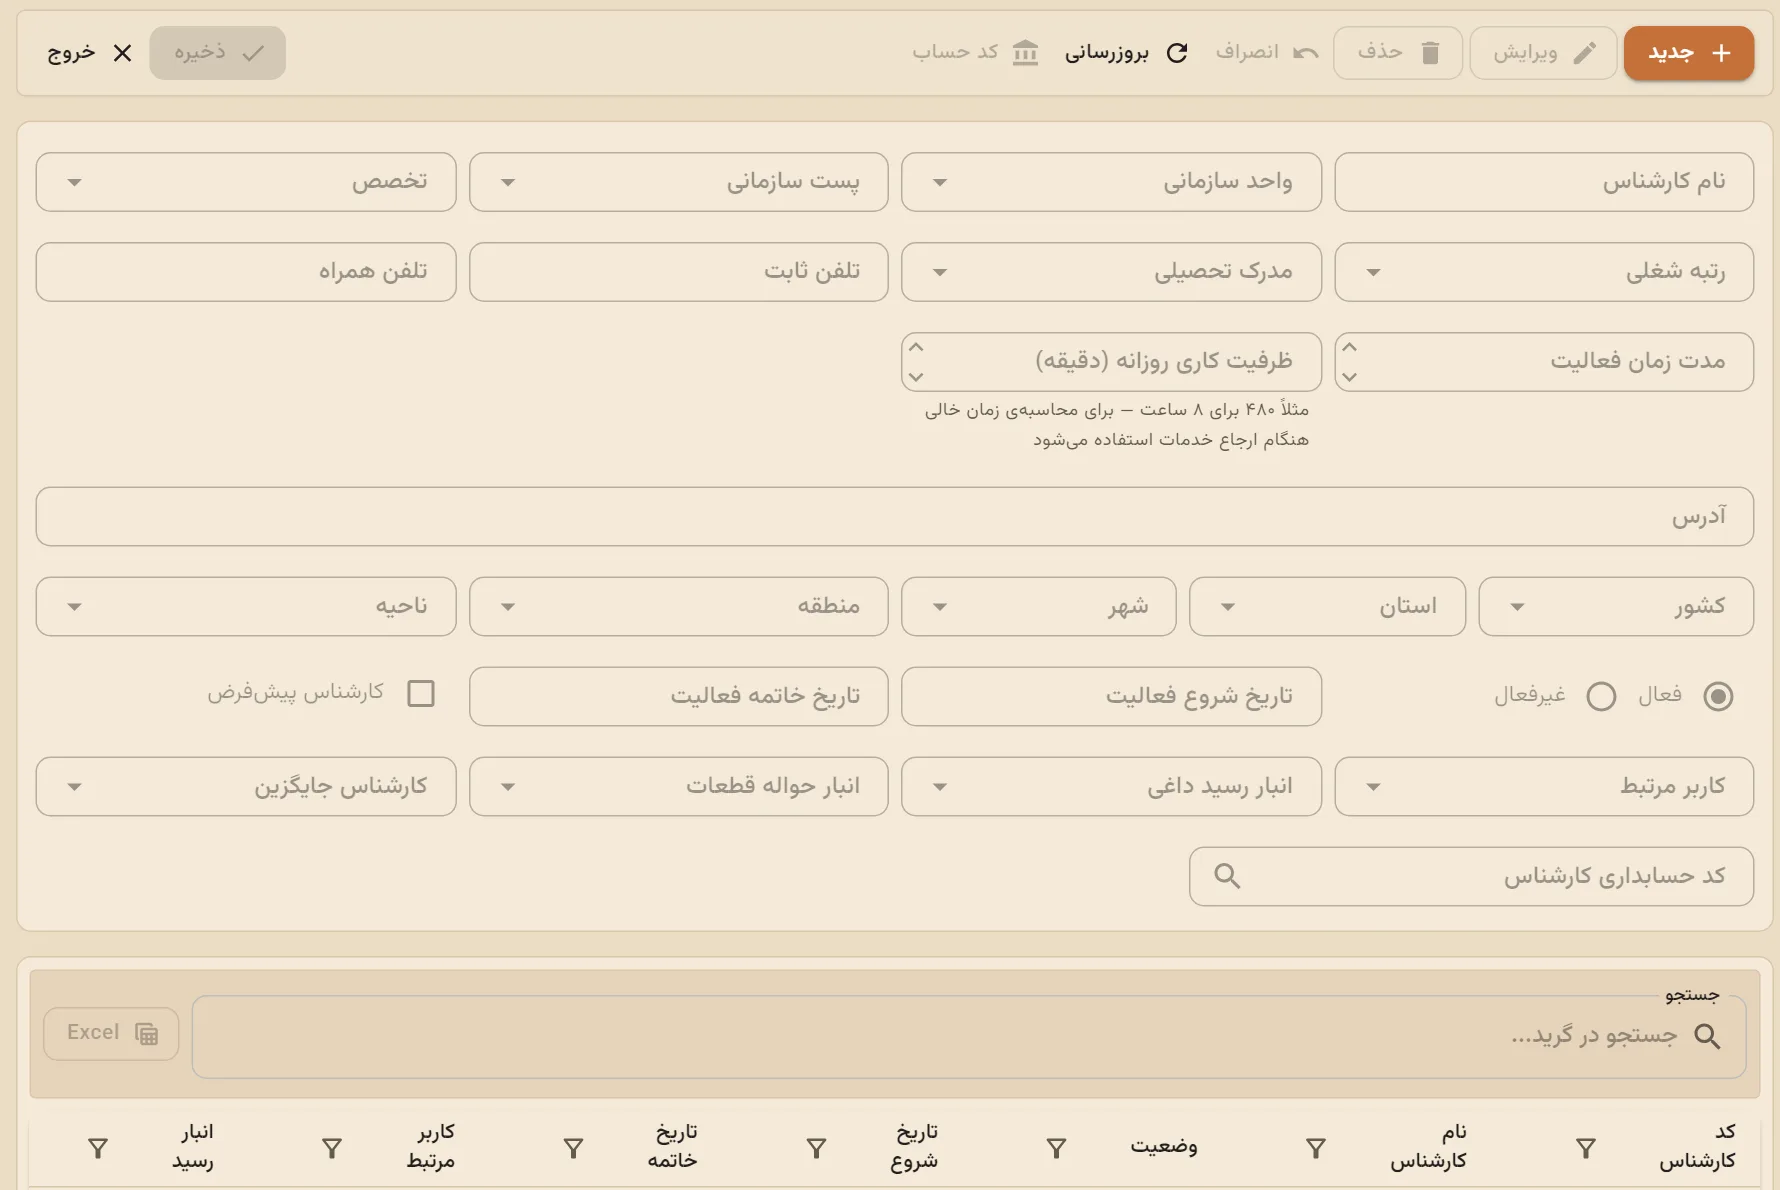Viewport: 1780px width, 1190px height.
Task: Increase مدت زمان فعالیت with up arrow
Action: pyautogui.click(x=1350, y=347)
